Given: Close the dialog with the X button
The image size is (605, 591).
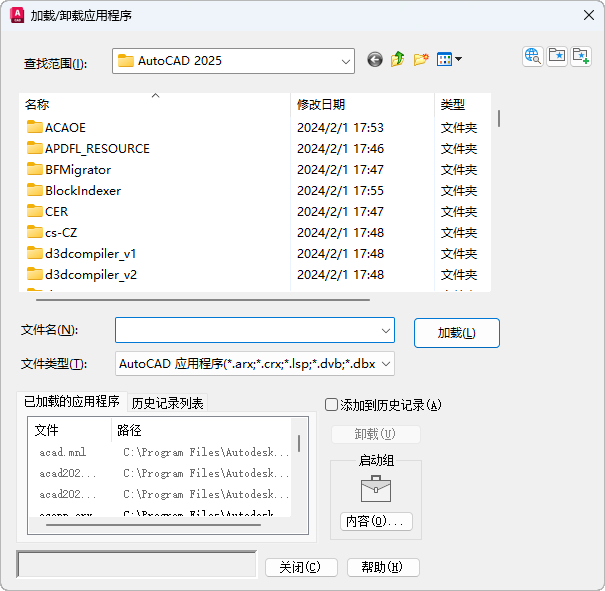Looking at the screenshot, I should point(589,15).
